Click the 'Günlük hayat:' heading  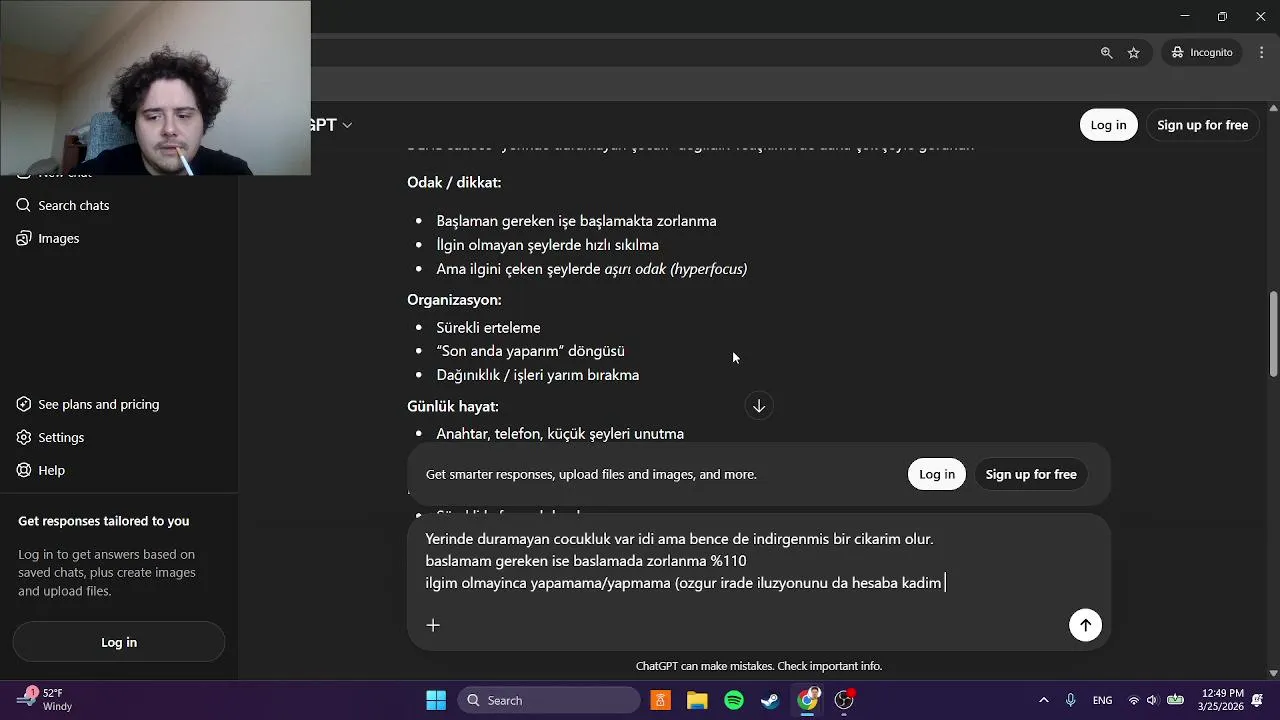[x=453, y=406]
